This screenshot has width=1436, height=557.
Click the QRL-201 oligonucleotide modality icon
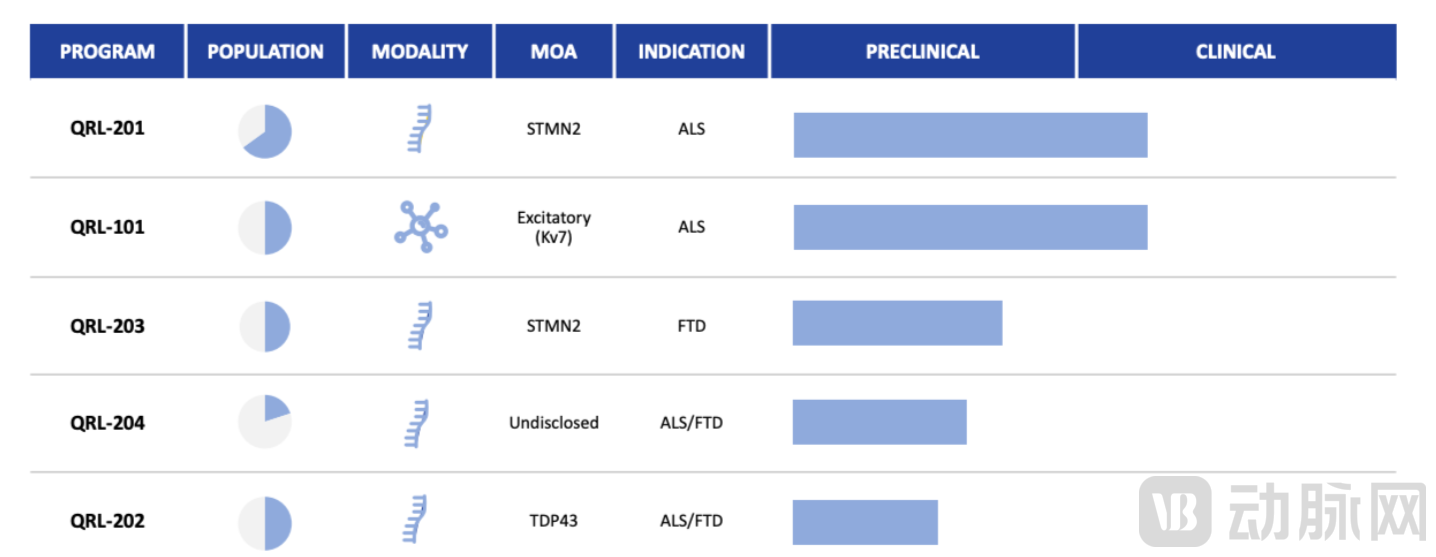[x=420, y=128]
